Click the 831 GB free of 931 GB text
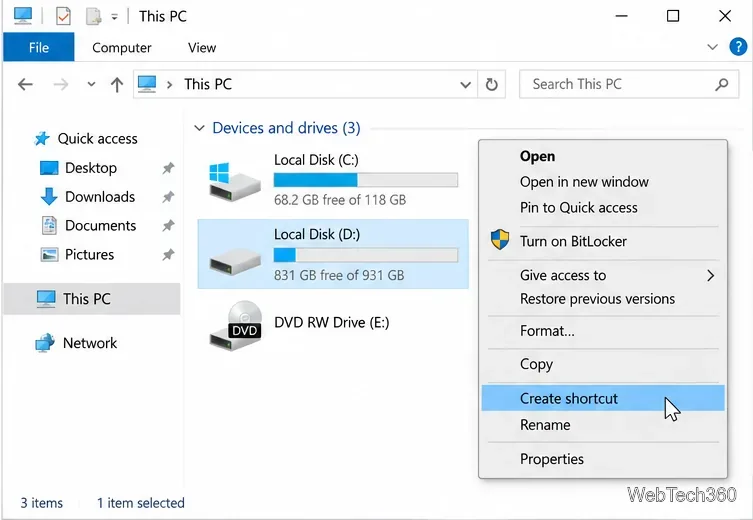This screenshot has height=520, width=753. (x=339, y=275)
